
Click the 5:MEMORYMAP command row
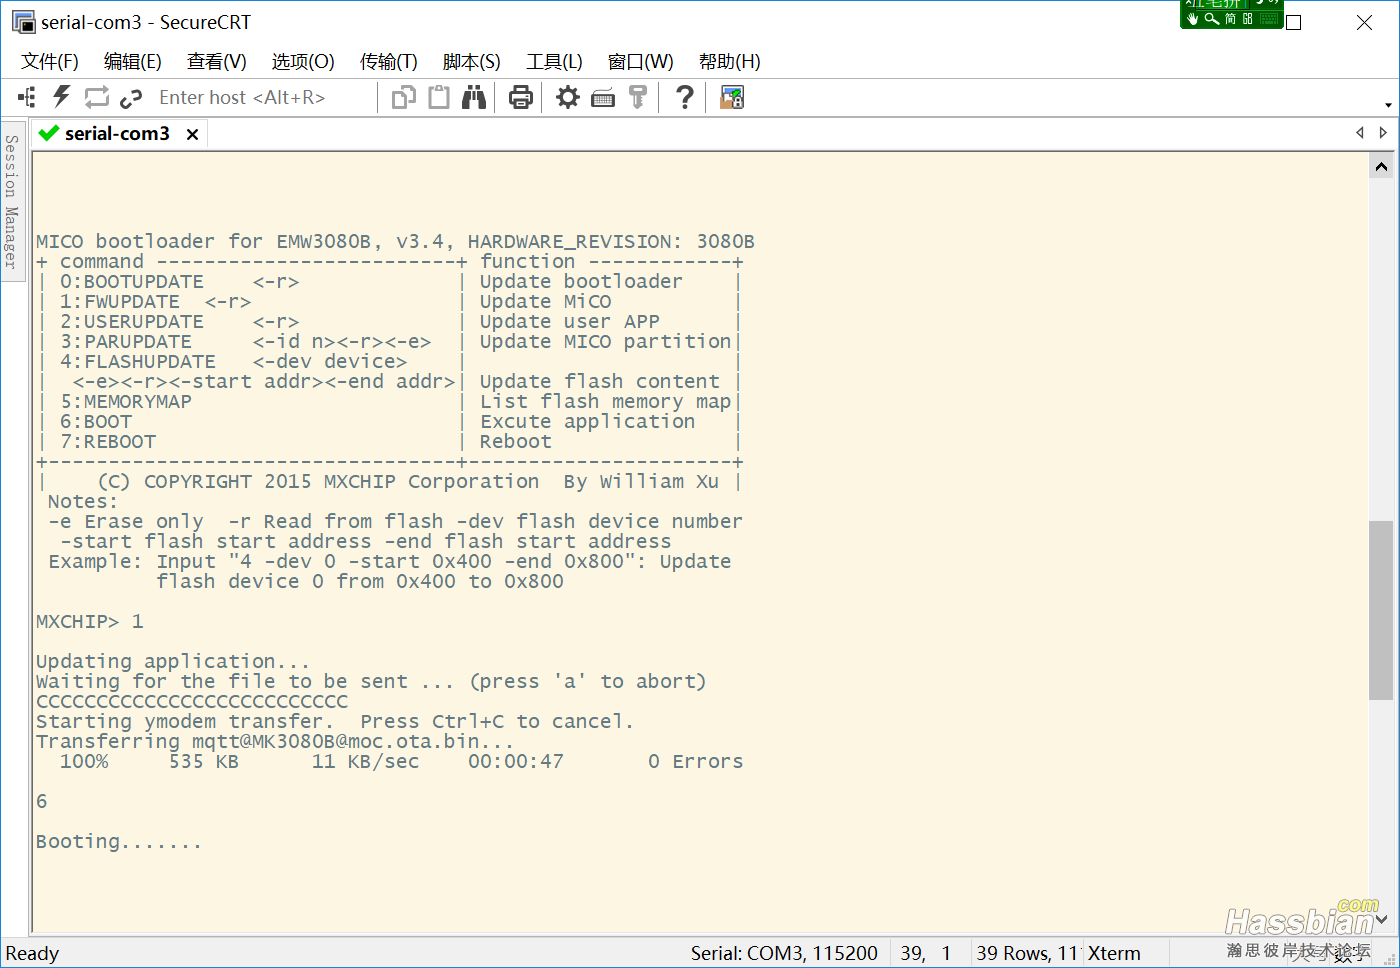pos(126,401)
